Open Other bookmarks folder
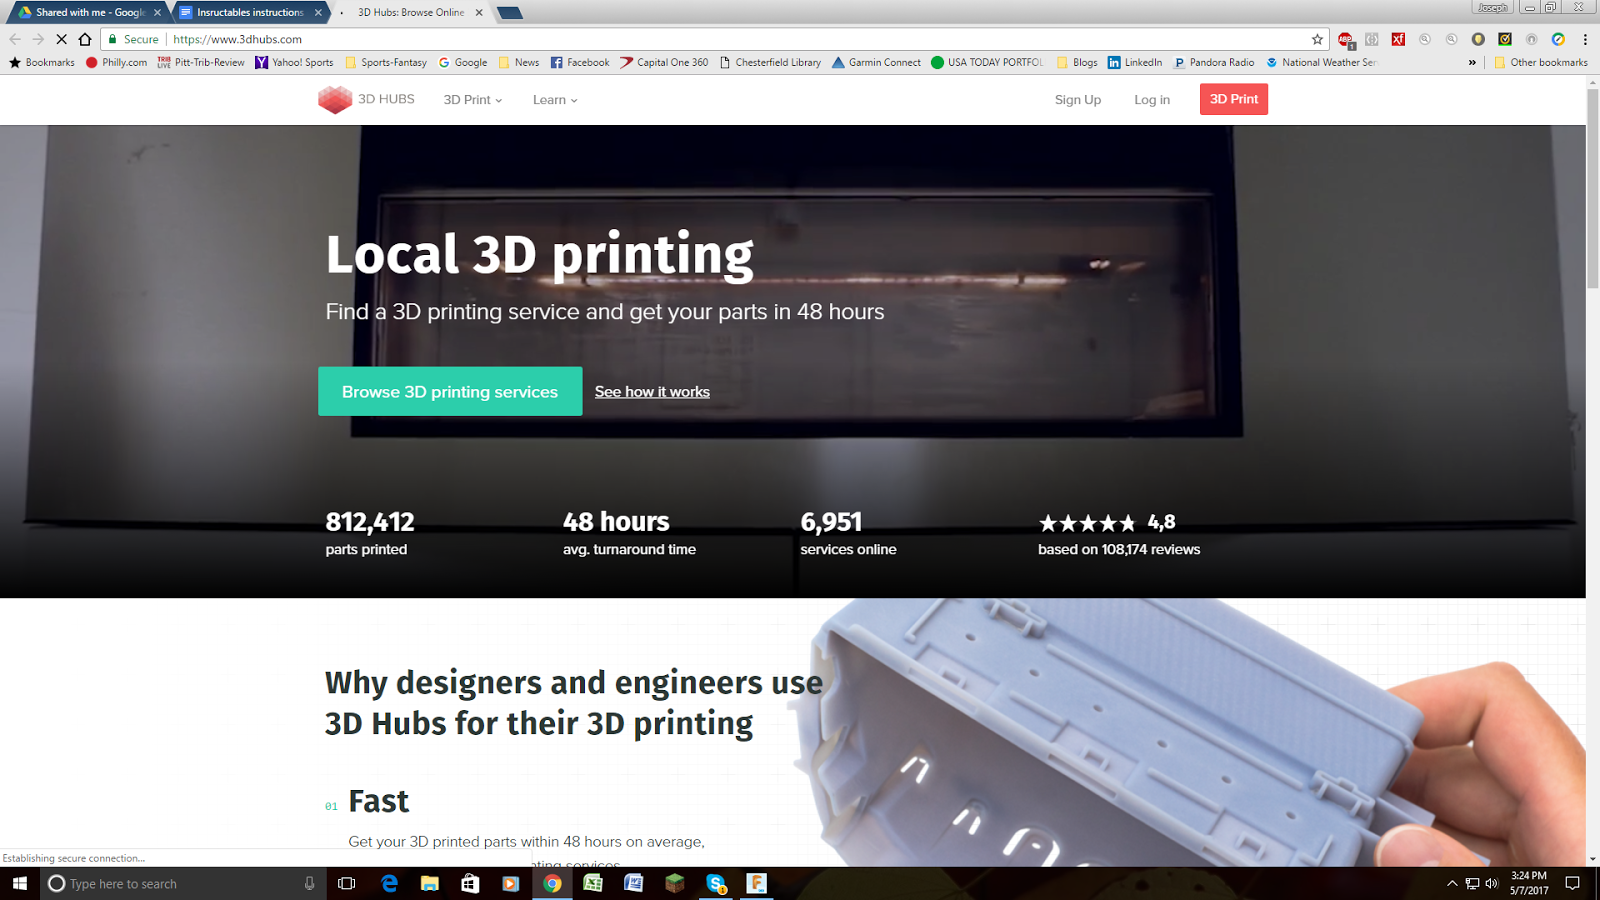This screenshot has height=900, width=1600. 1540,62
